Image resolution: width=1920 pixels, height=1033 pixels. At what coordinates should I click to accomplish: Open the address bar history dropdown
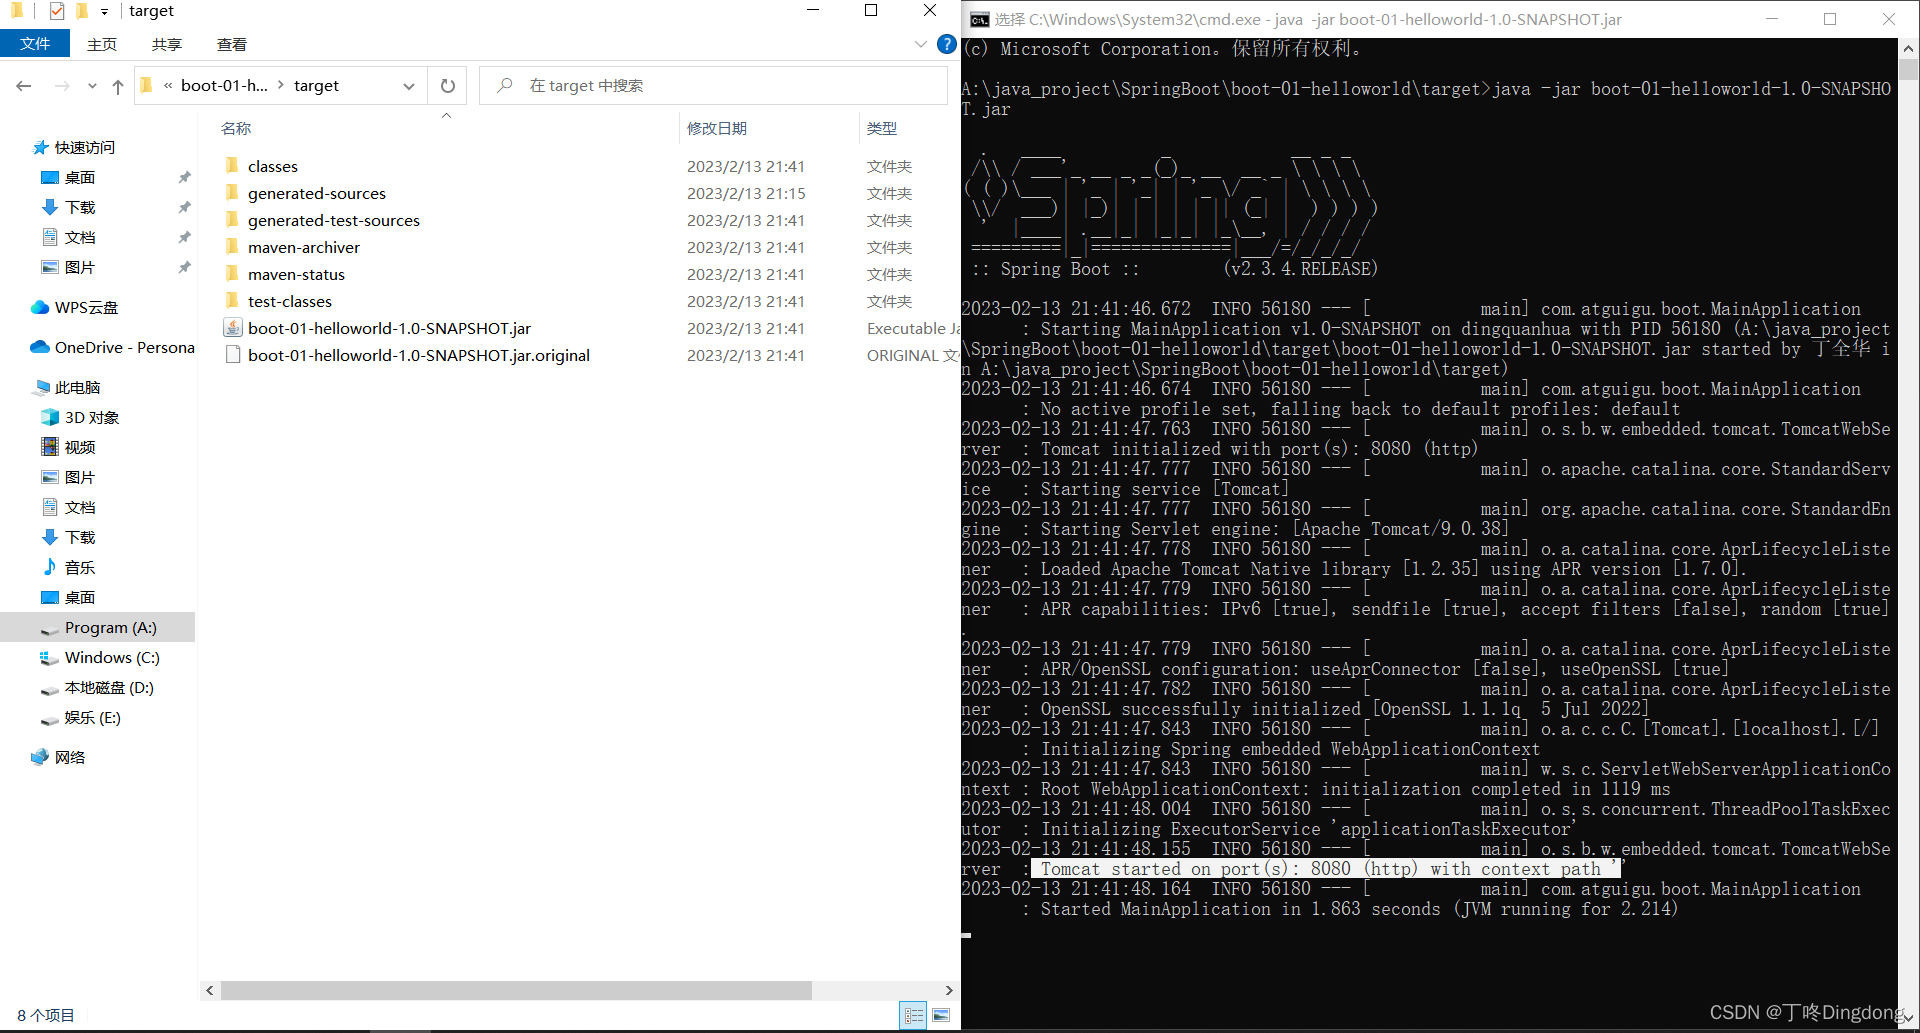coord(409,86)
